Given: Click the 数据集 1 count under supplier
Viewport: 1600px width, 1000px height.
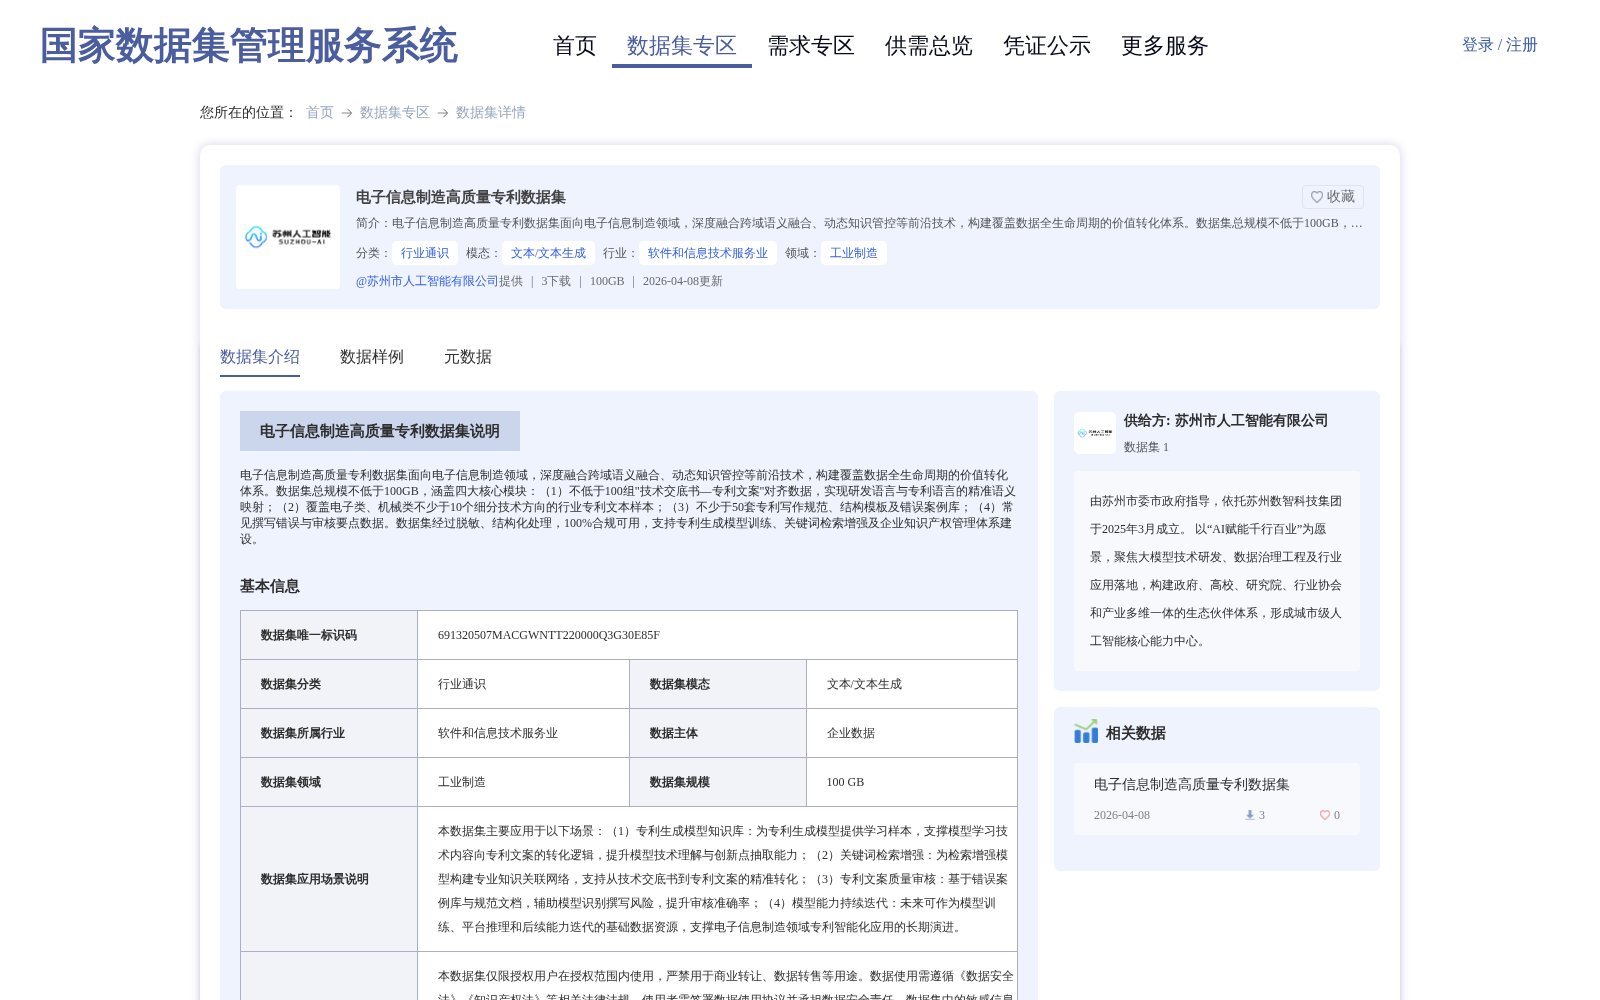Looking at the screenshot, I should coord(1146,447).
